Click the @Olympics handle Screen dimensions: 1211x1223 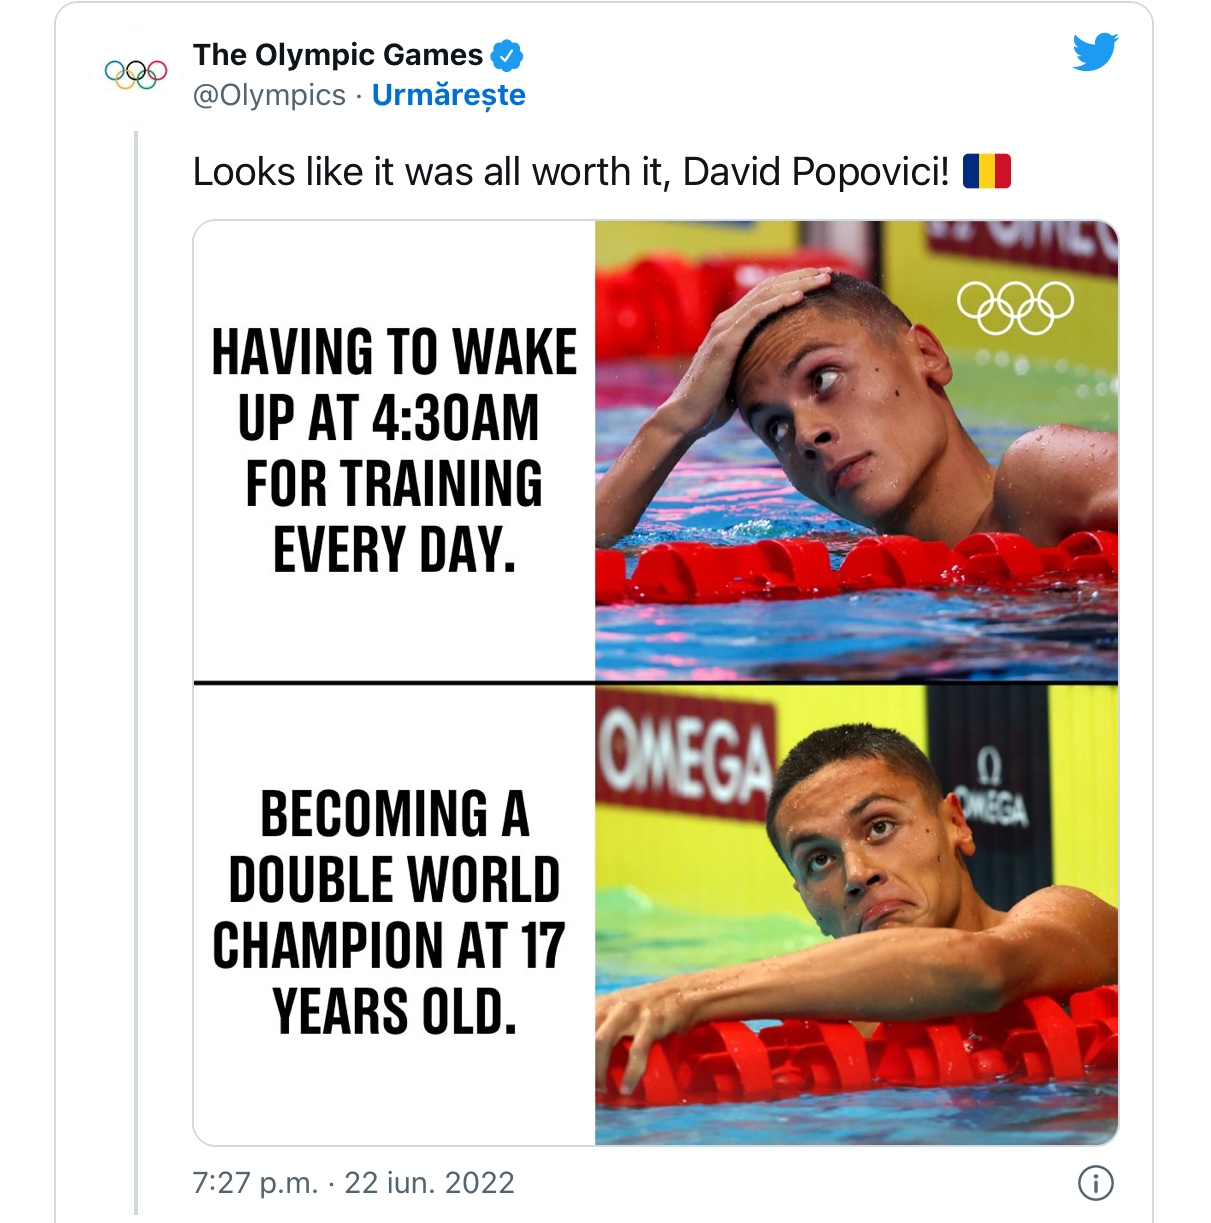pos(269,95)
